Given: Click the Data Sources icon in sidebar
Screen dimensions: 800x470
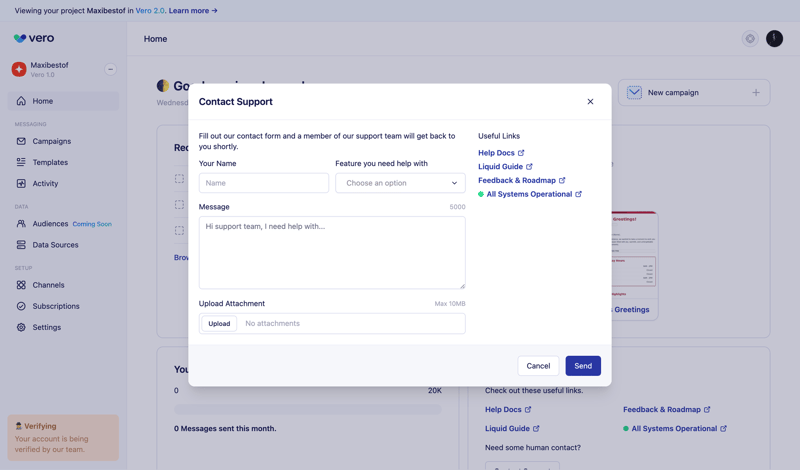Looking at the screenshot, I should pos(21,244).
